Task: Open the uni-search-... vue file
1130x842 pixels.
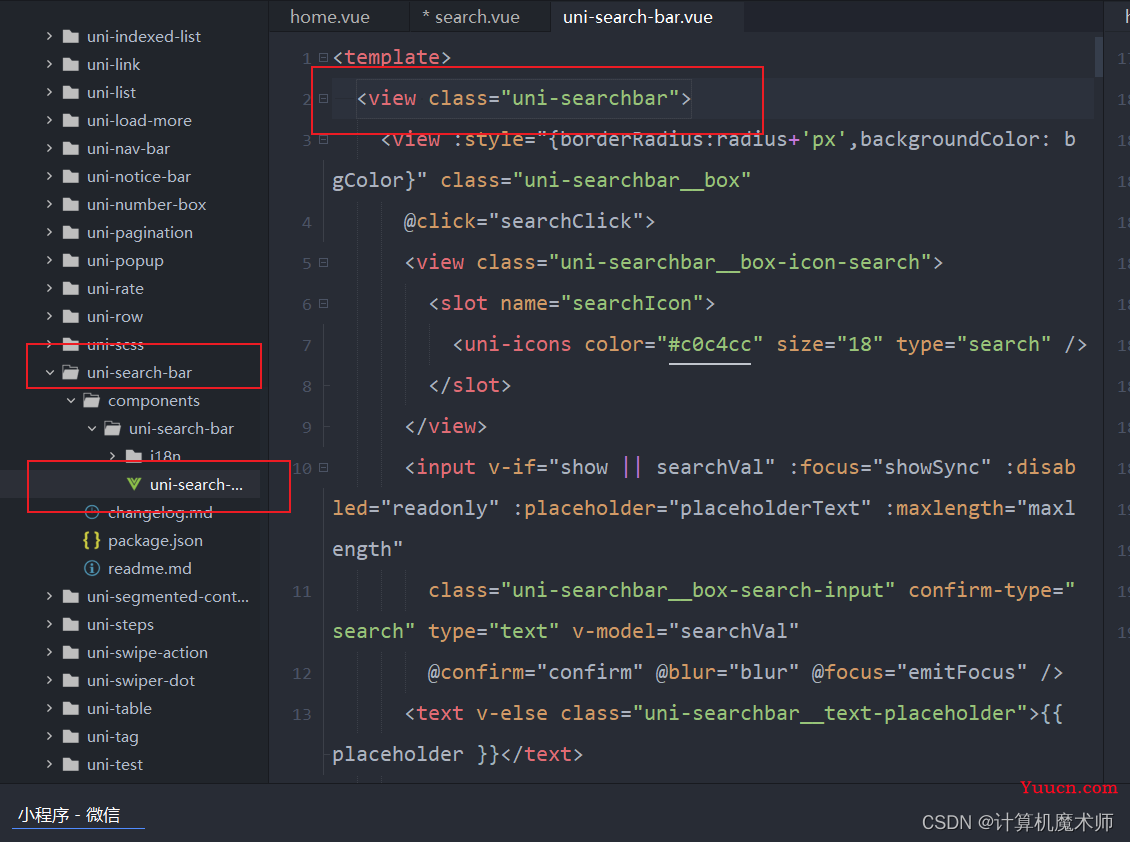Action: pos(196,484)
